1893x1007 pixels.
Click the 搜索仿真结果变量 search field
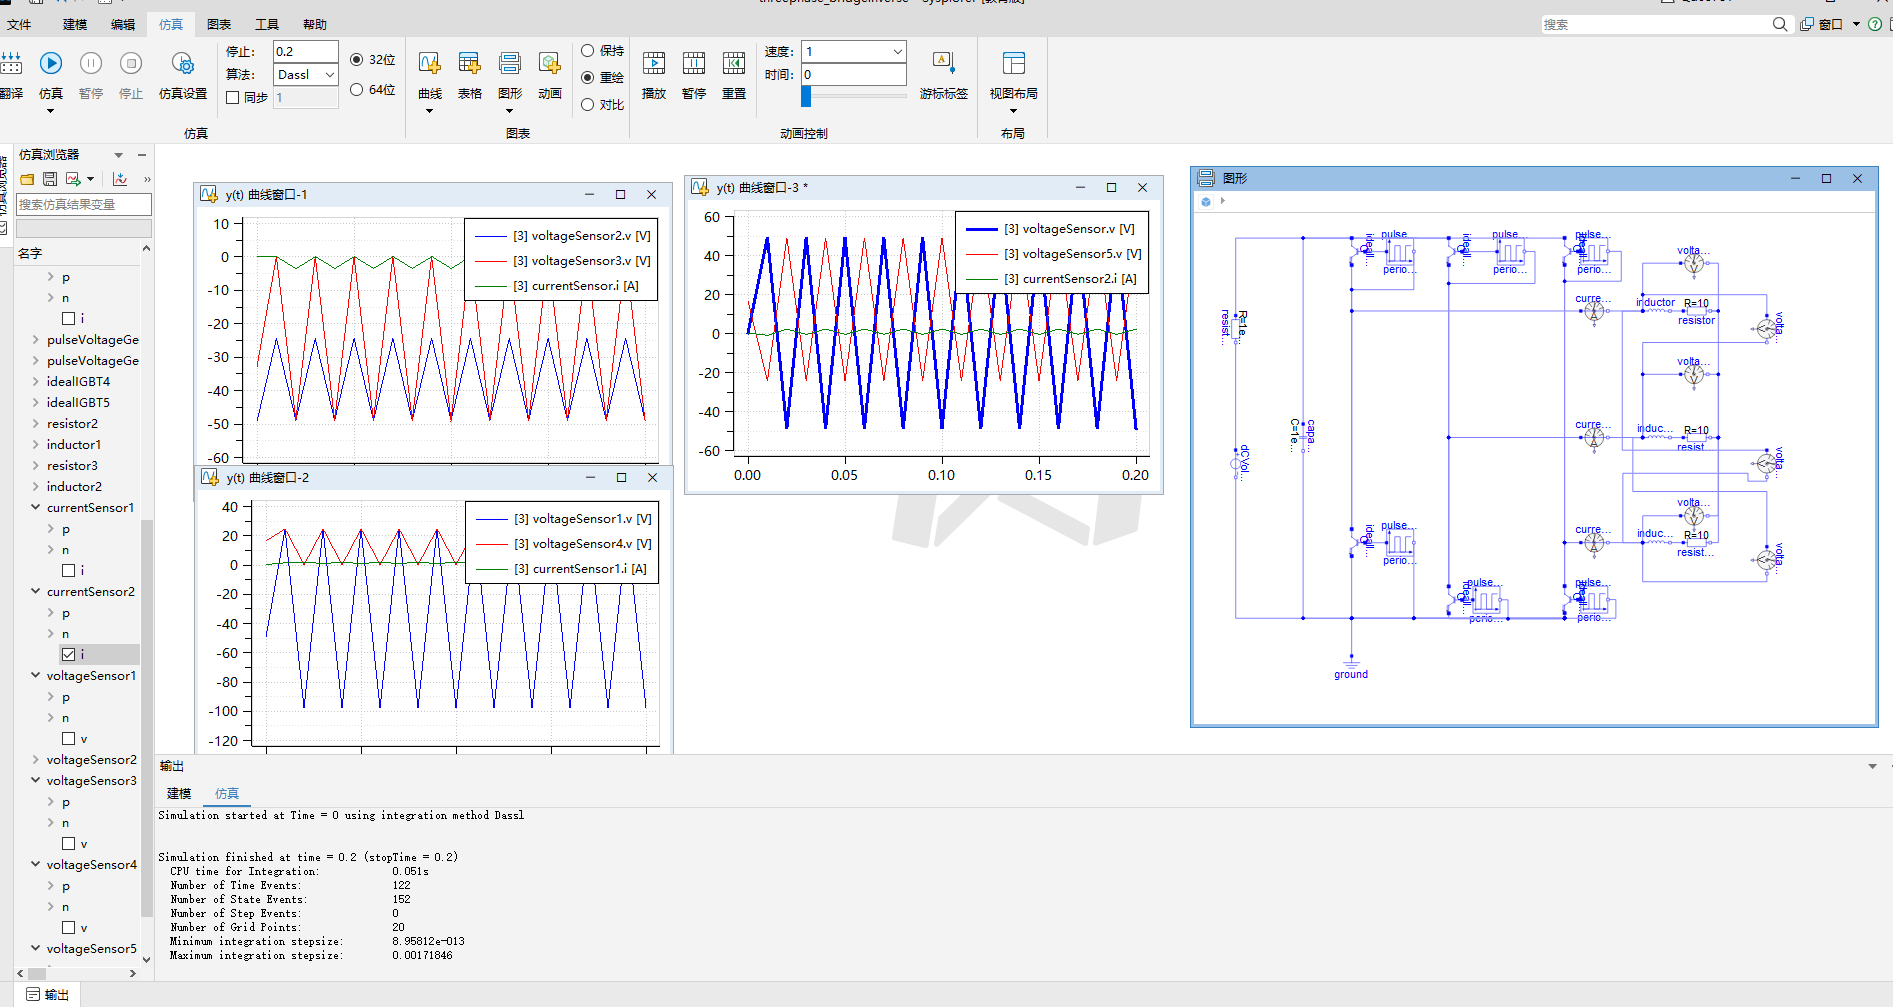(84, 204)
